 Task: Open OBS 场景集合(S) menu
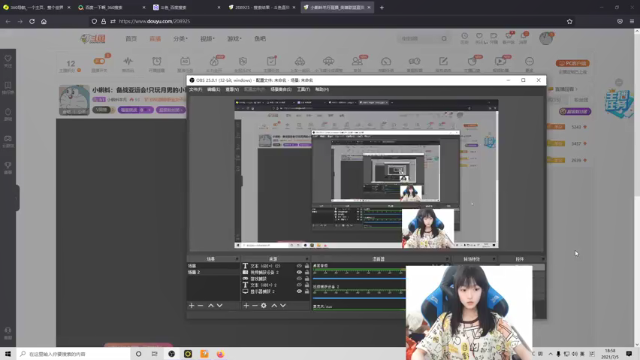(281, 89)
